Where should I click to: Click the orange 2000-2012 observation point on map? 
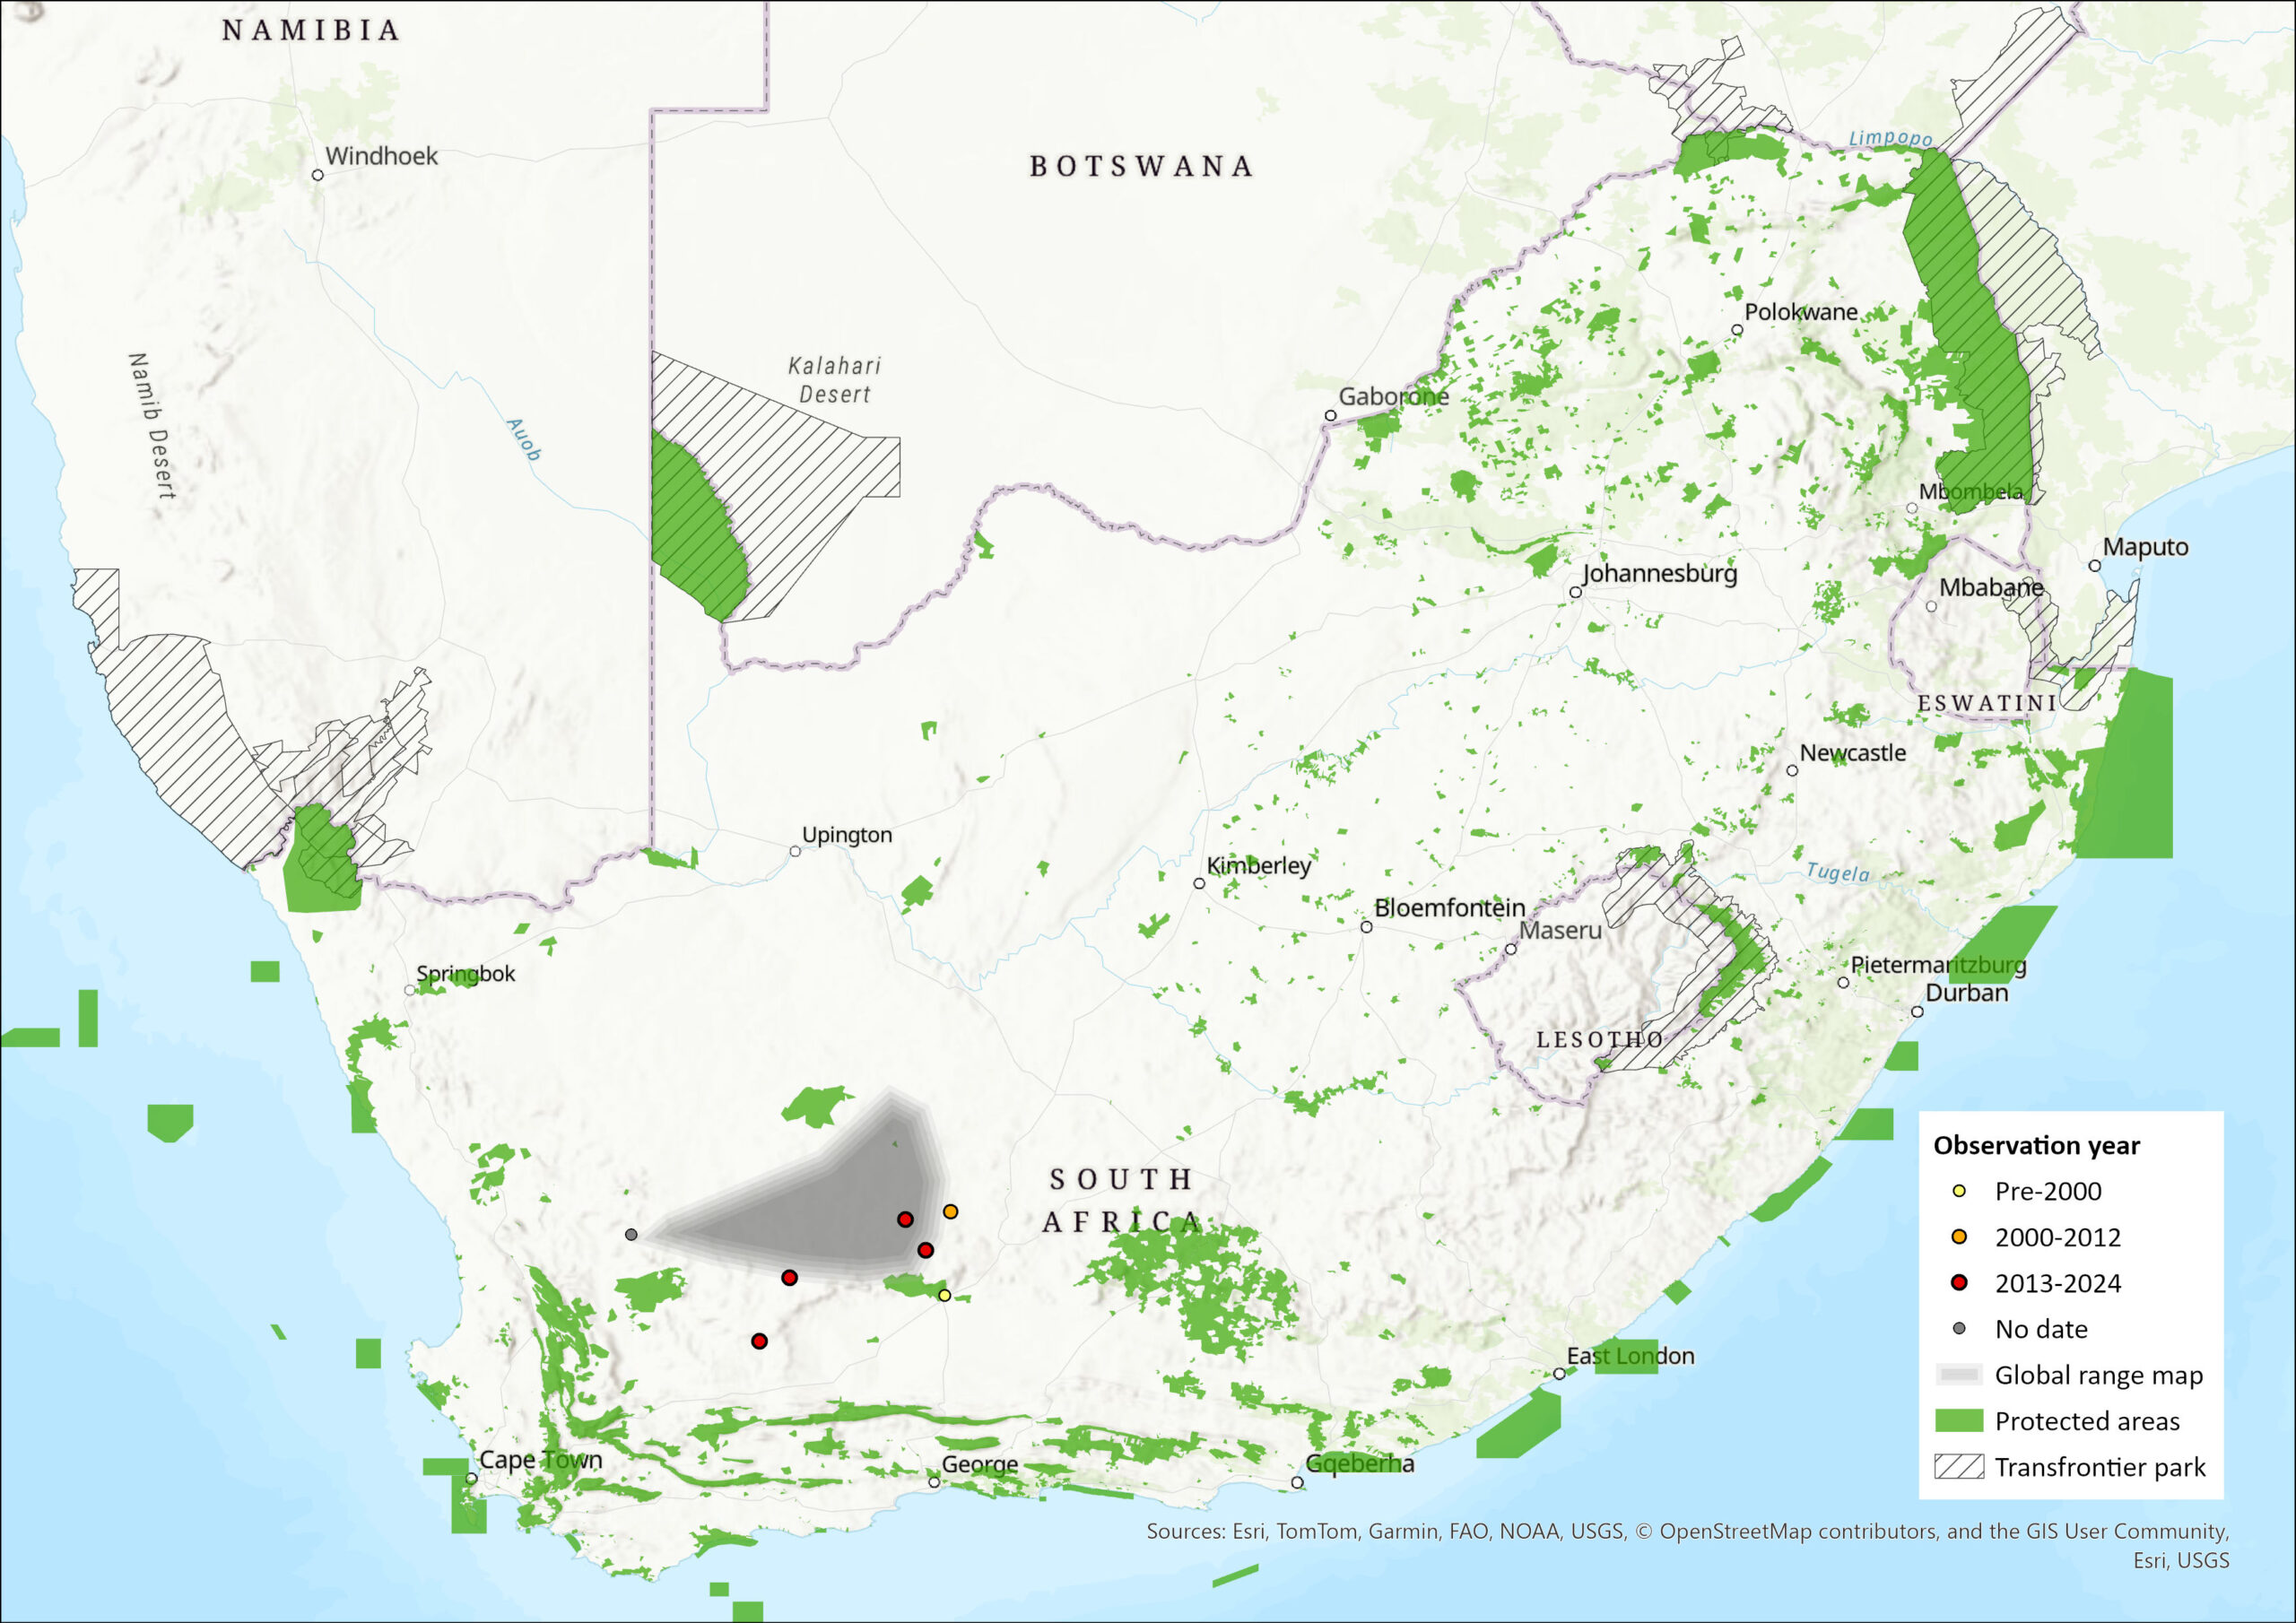(x=951, y=1211)
